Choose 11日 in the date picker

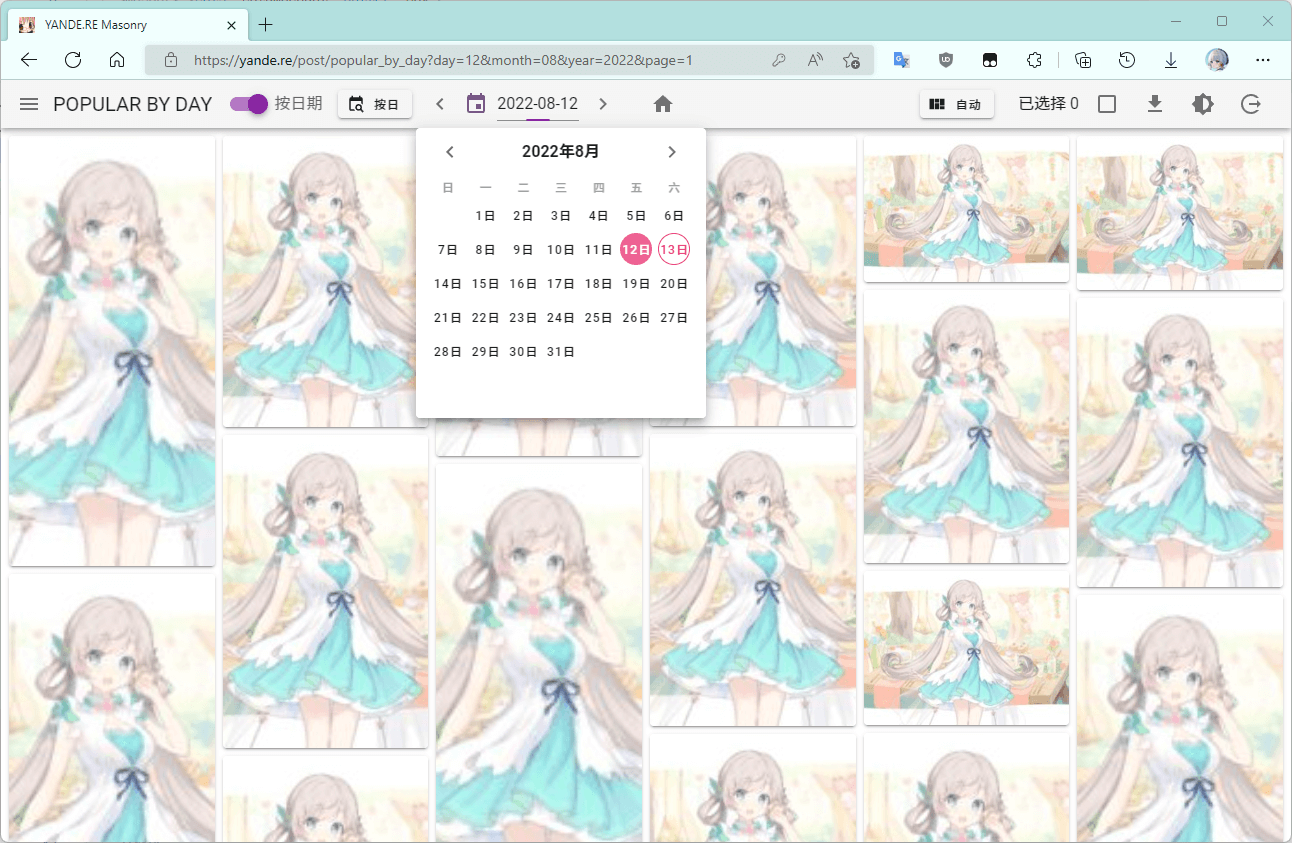coord(599,250)
